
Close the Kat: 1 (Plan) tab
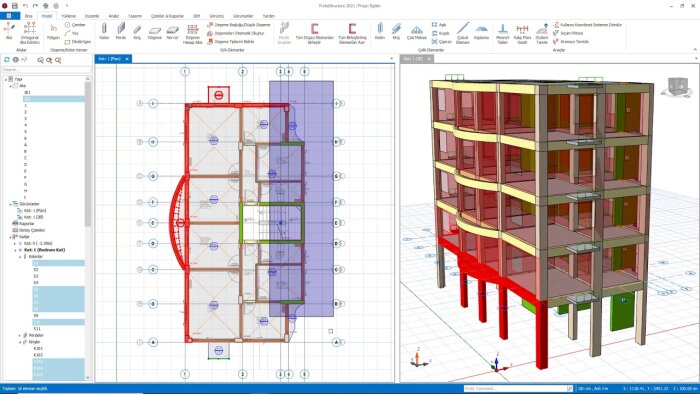tap(127, 58)
